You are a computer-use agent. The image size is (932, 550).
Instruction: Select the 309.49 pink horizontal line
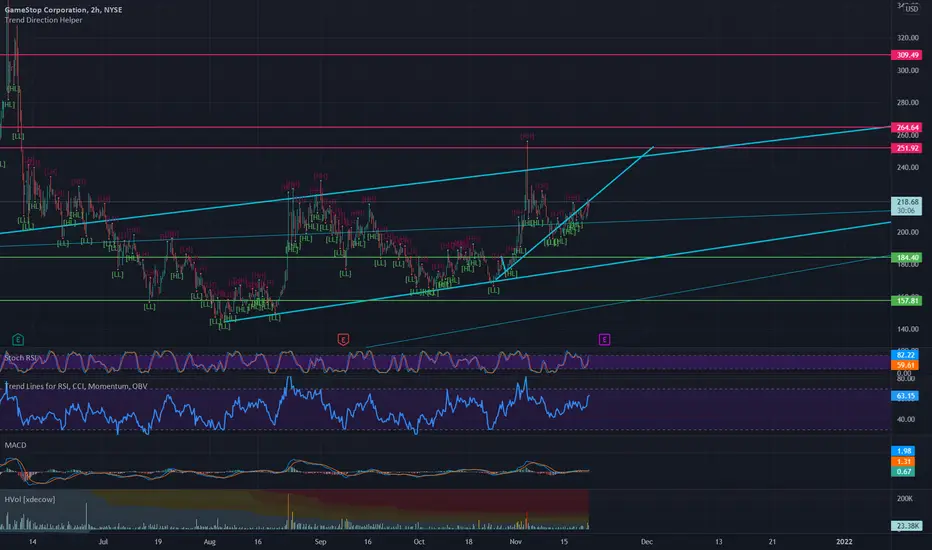446,55
